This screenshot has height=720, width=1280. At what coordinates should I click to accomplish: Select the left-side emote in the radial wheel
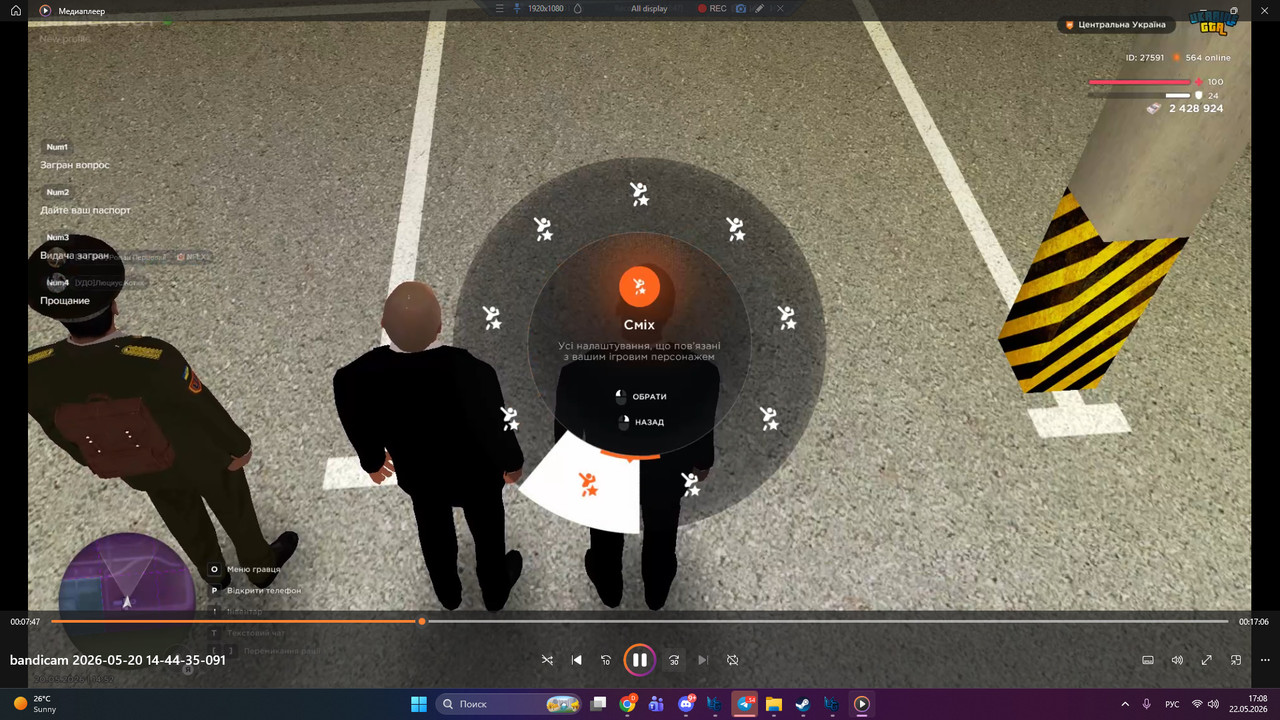point(492,318)
